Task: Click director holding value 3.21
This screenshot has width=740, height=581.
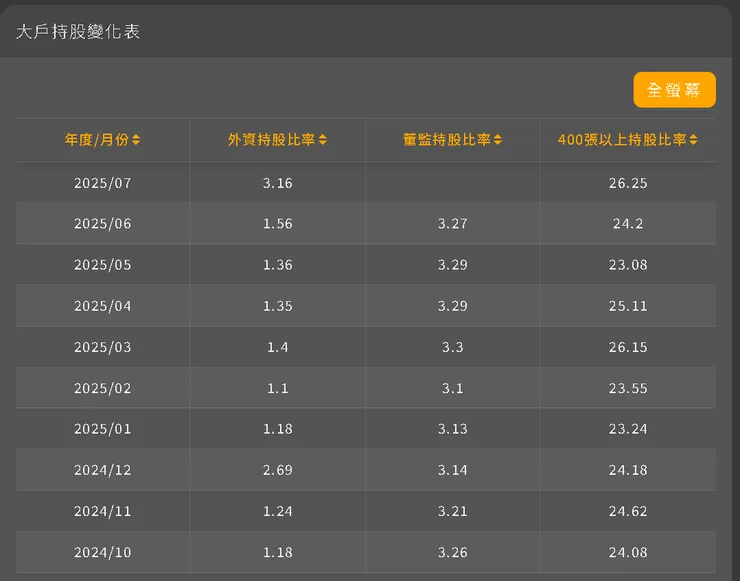Action: pos(453,511)
